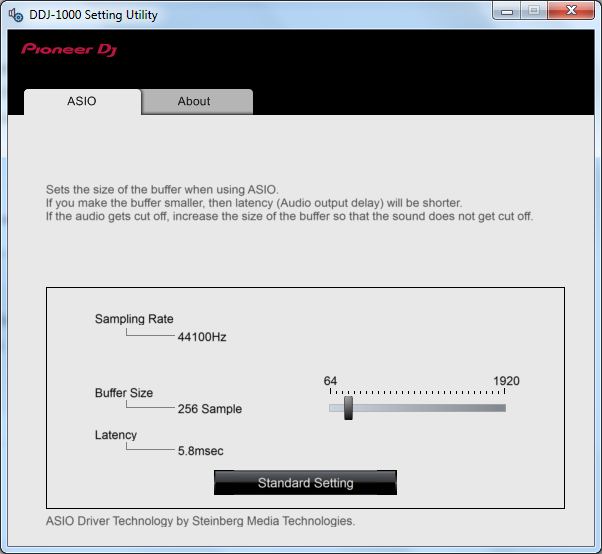The image size is (602, 554).
Task: Click the 'If the audio gets cut off' line
Action: coord(289,216)
